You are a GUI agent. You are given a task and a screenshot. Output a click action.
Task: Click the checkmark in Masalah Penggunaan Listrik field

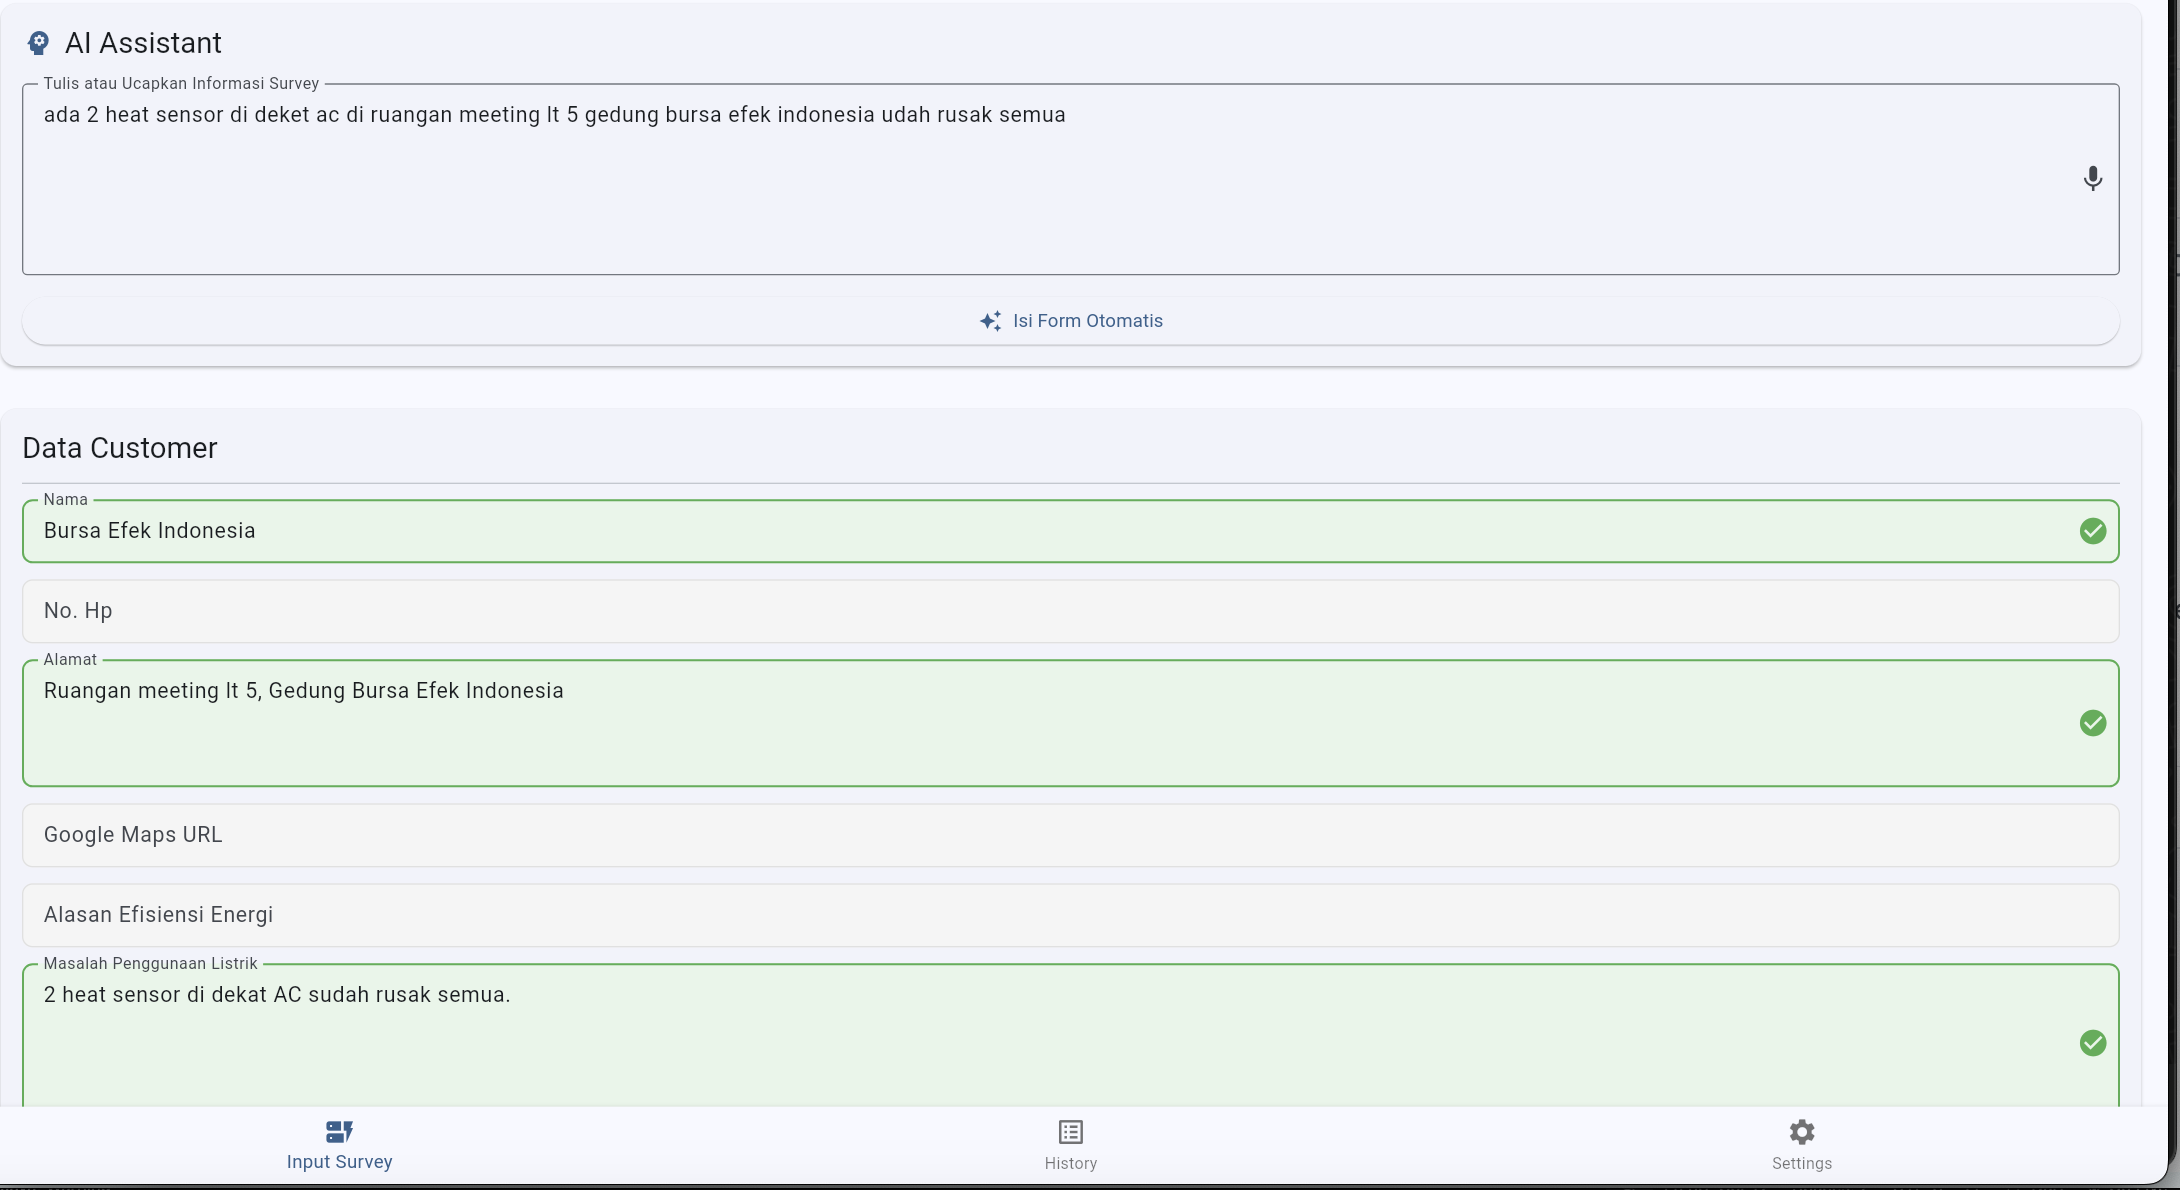[2092, 1043]
